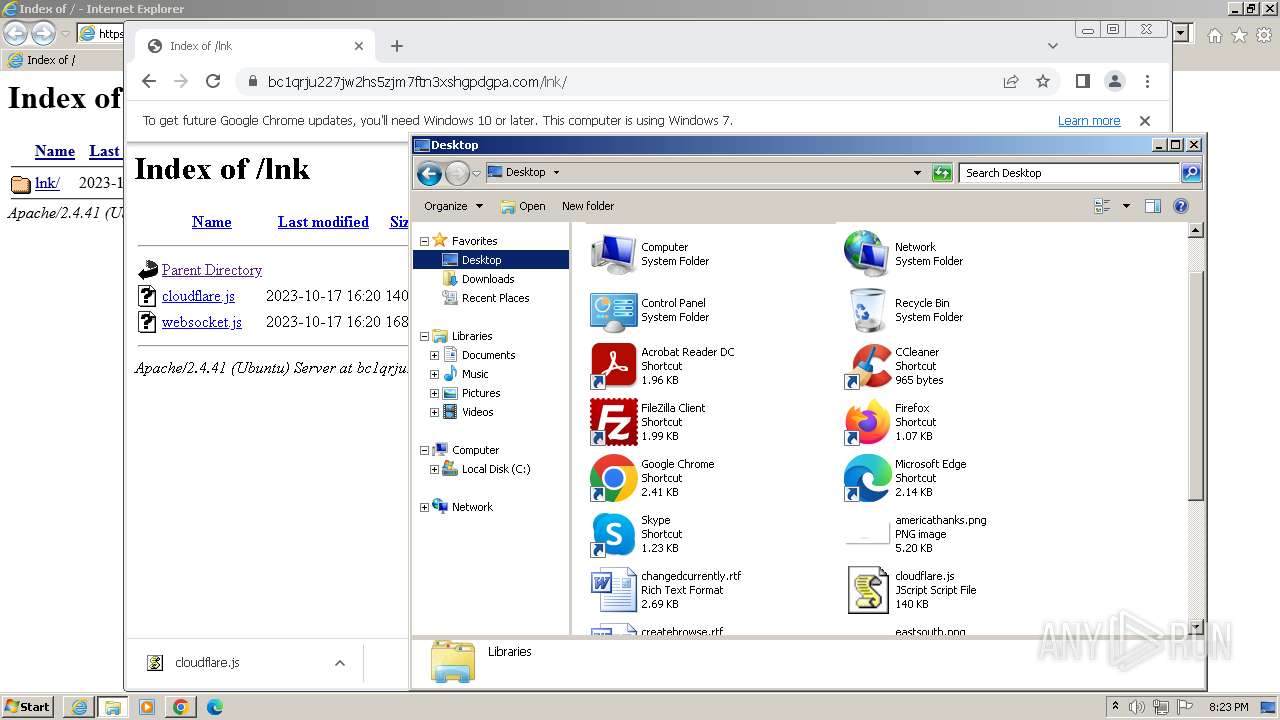This screenshot has width=1280, height=720.
Task: Share this page via Chrome share icon
Action: [1011, 82]
